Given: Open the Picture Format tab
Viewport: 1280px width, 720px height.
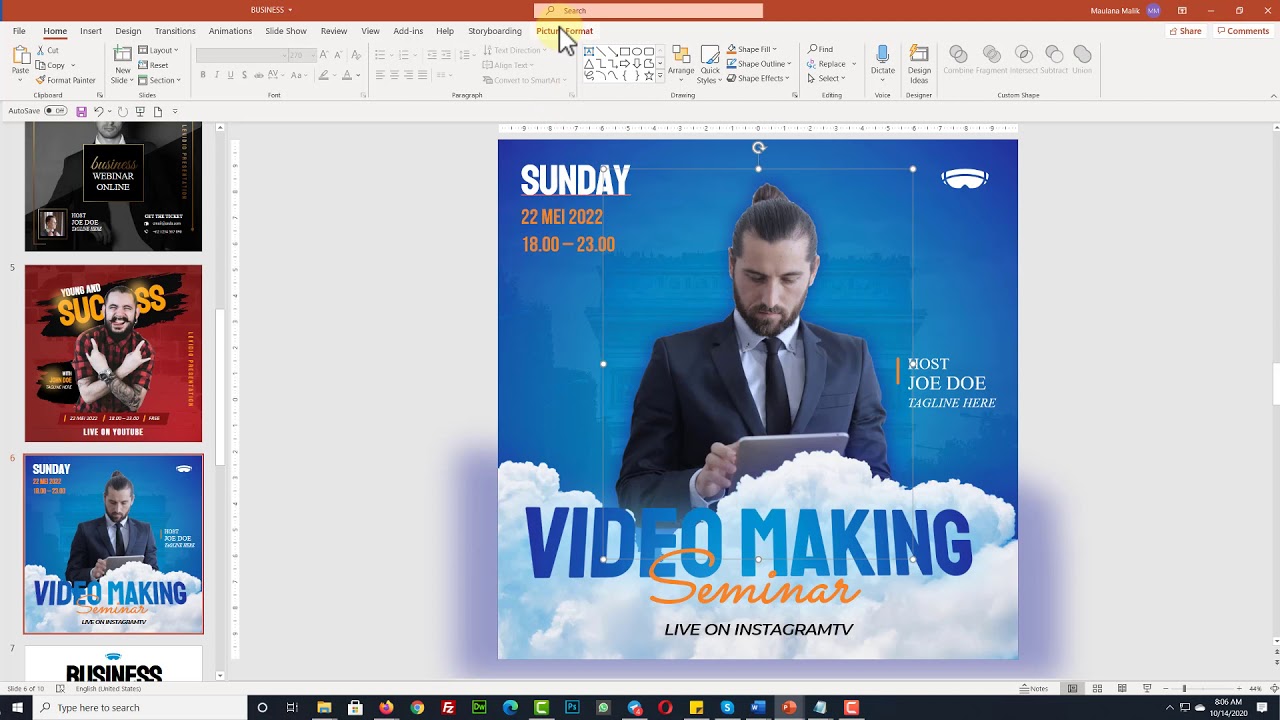Looking at the screenshot, I should click(x=564, y=31).
